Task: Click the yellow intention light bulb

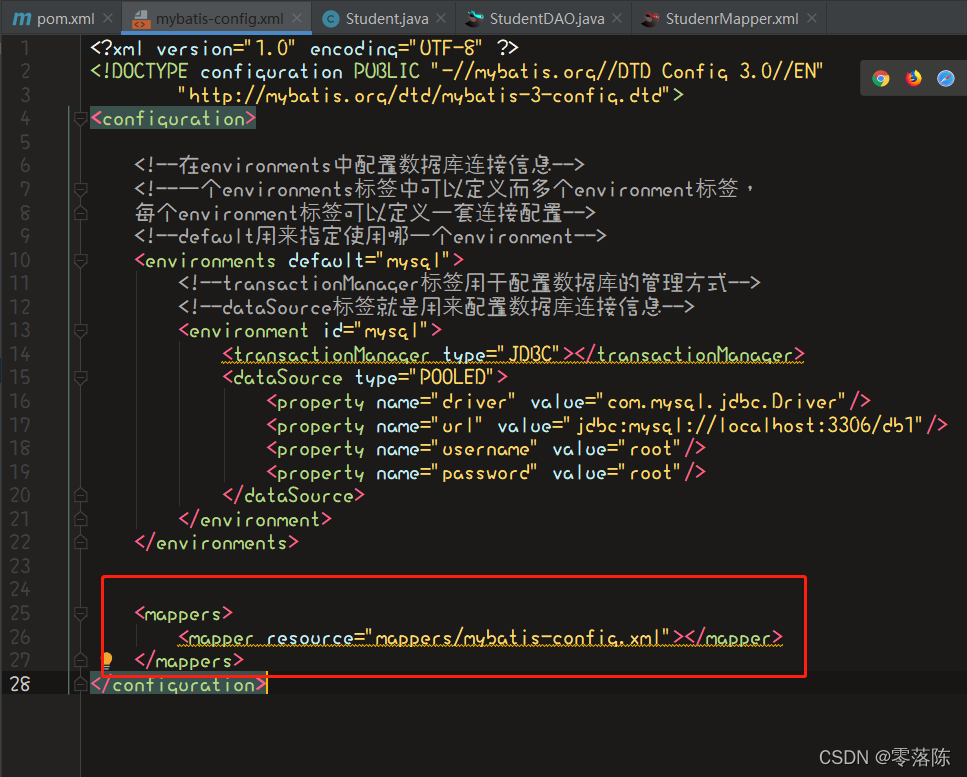Action: point(107,660)
